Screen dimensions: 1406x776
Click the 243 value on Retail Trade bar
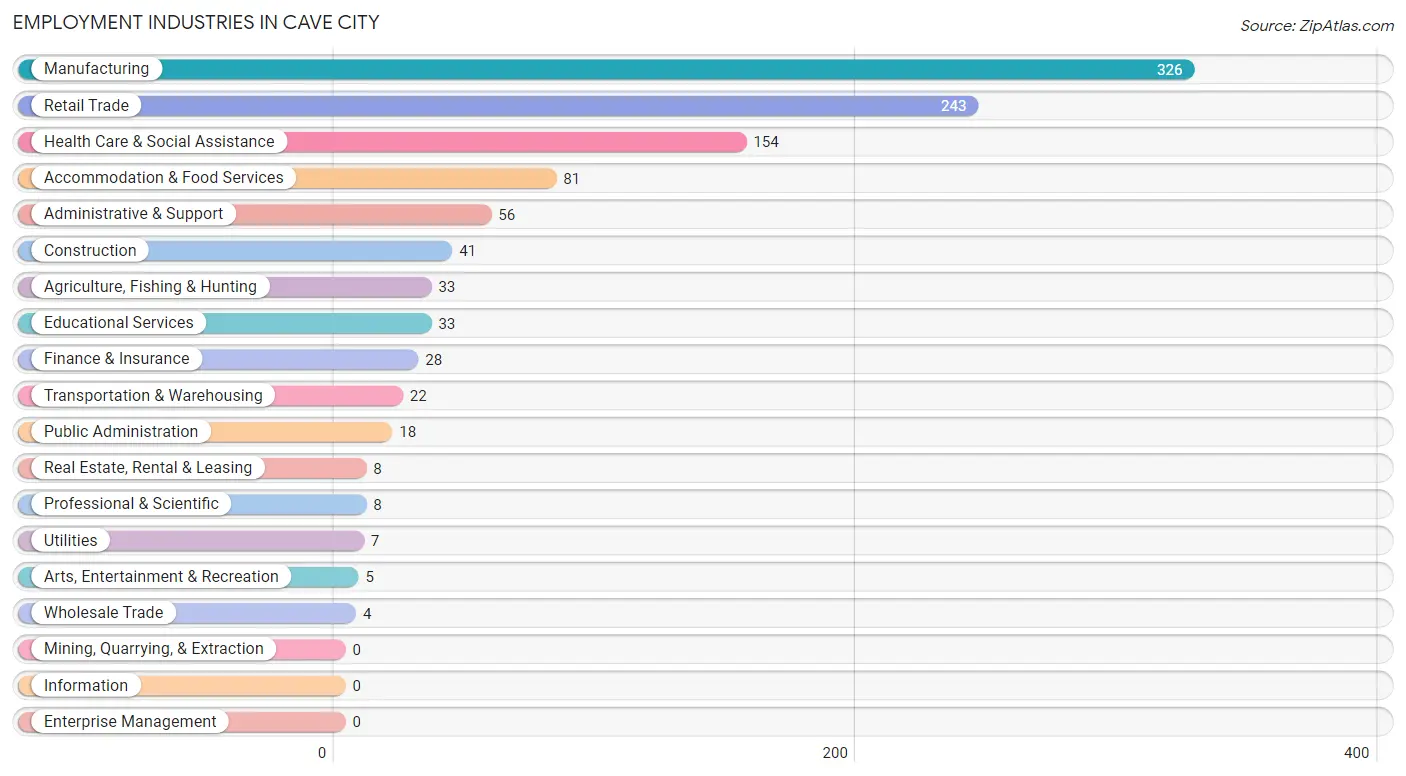tap(953, 106)
